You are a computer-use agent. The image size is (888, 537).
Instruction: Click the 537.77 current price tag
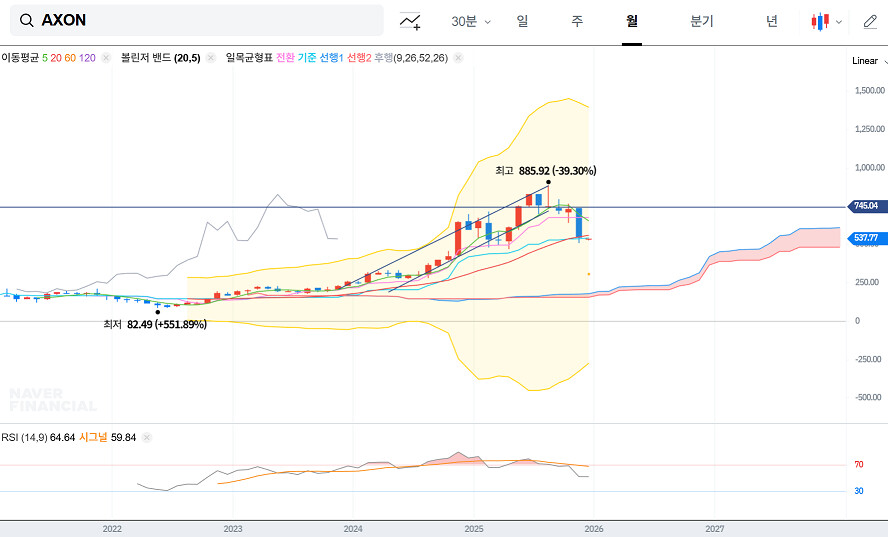(x=866, y=238)
